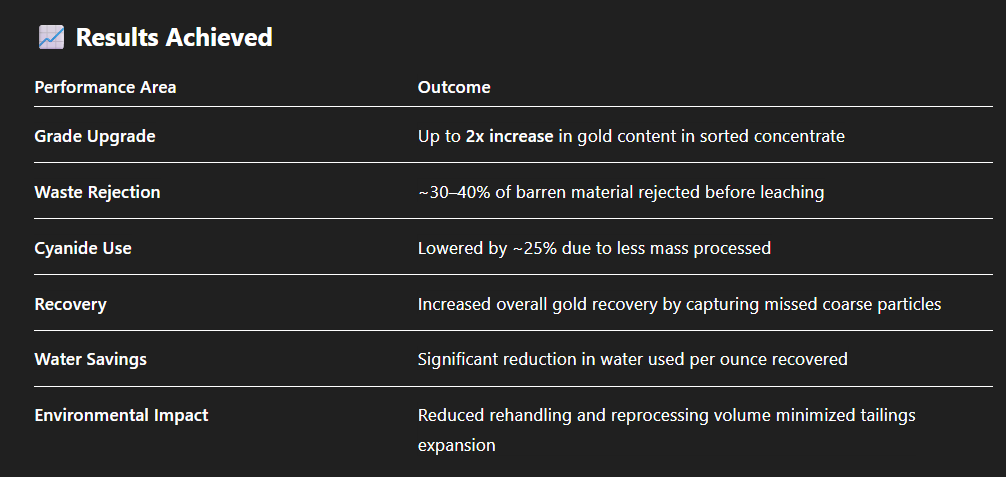
Task: Click the Waste Rejection row label
Action: point(97,192)
